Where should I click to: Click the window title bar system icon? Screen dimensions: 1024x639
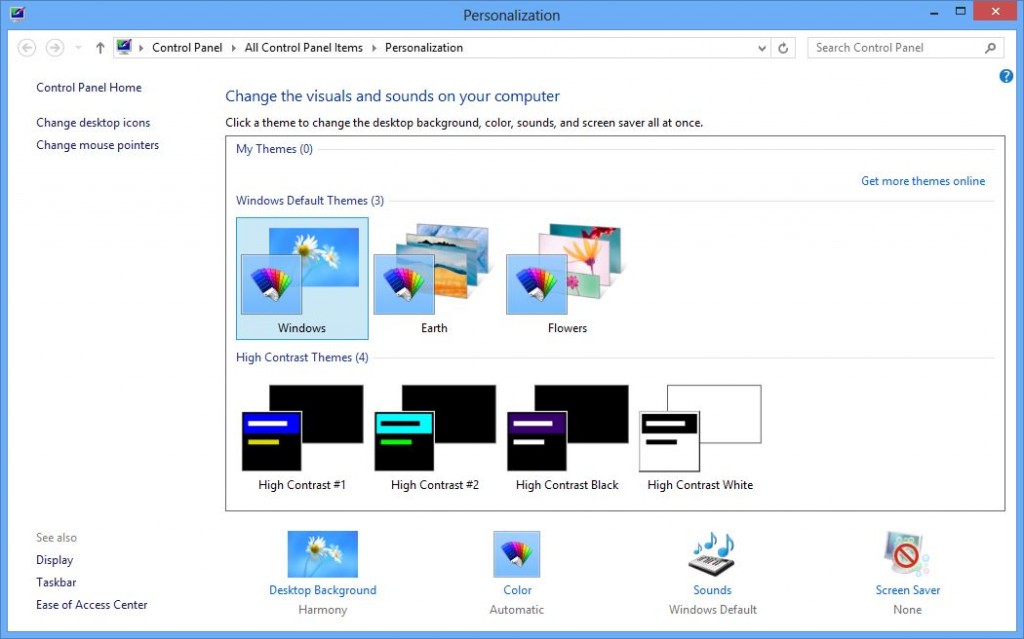pos(18,14)
